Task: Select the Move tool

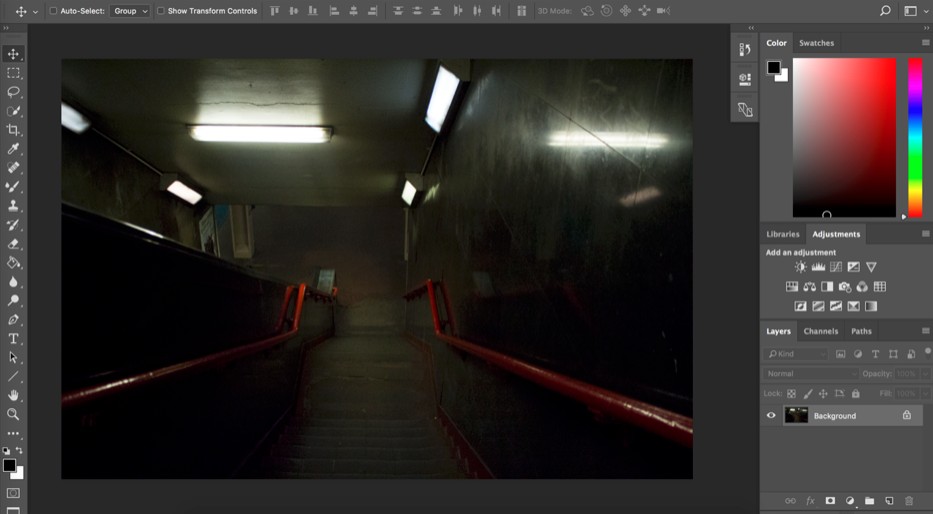Action: 13,54
